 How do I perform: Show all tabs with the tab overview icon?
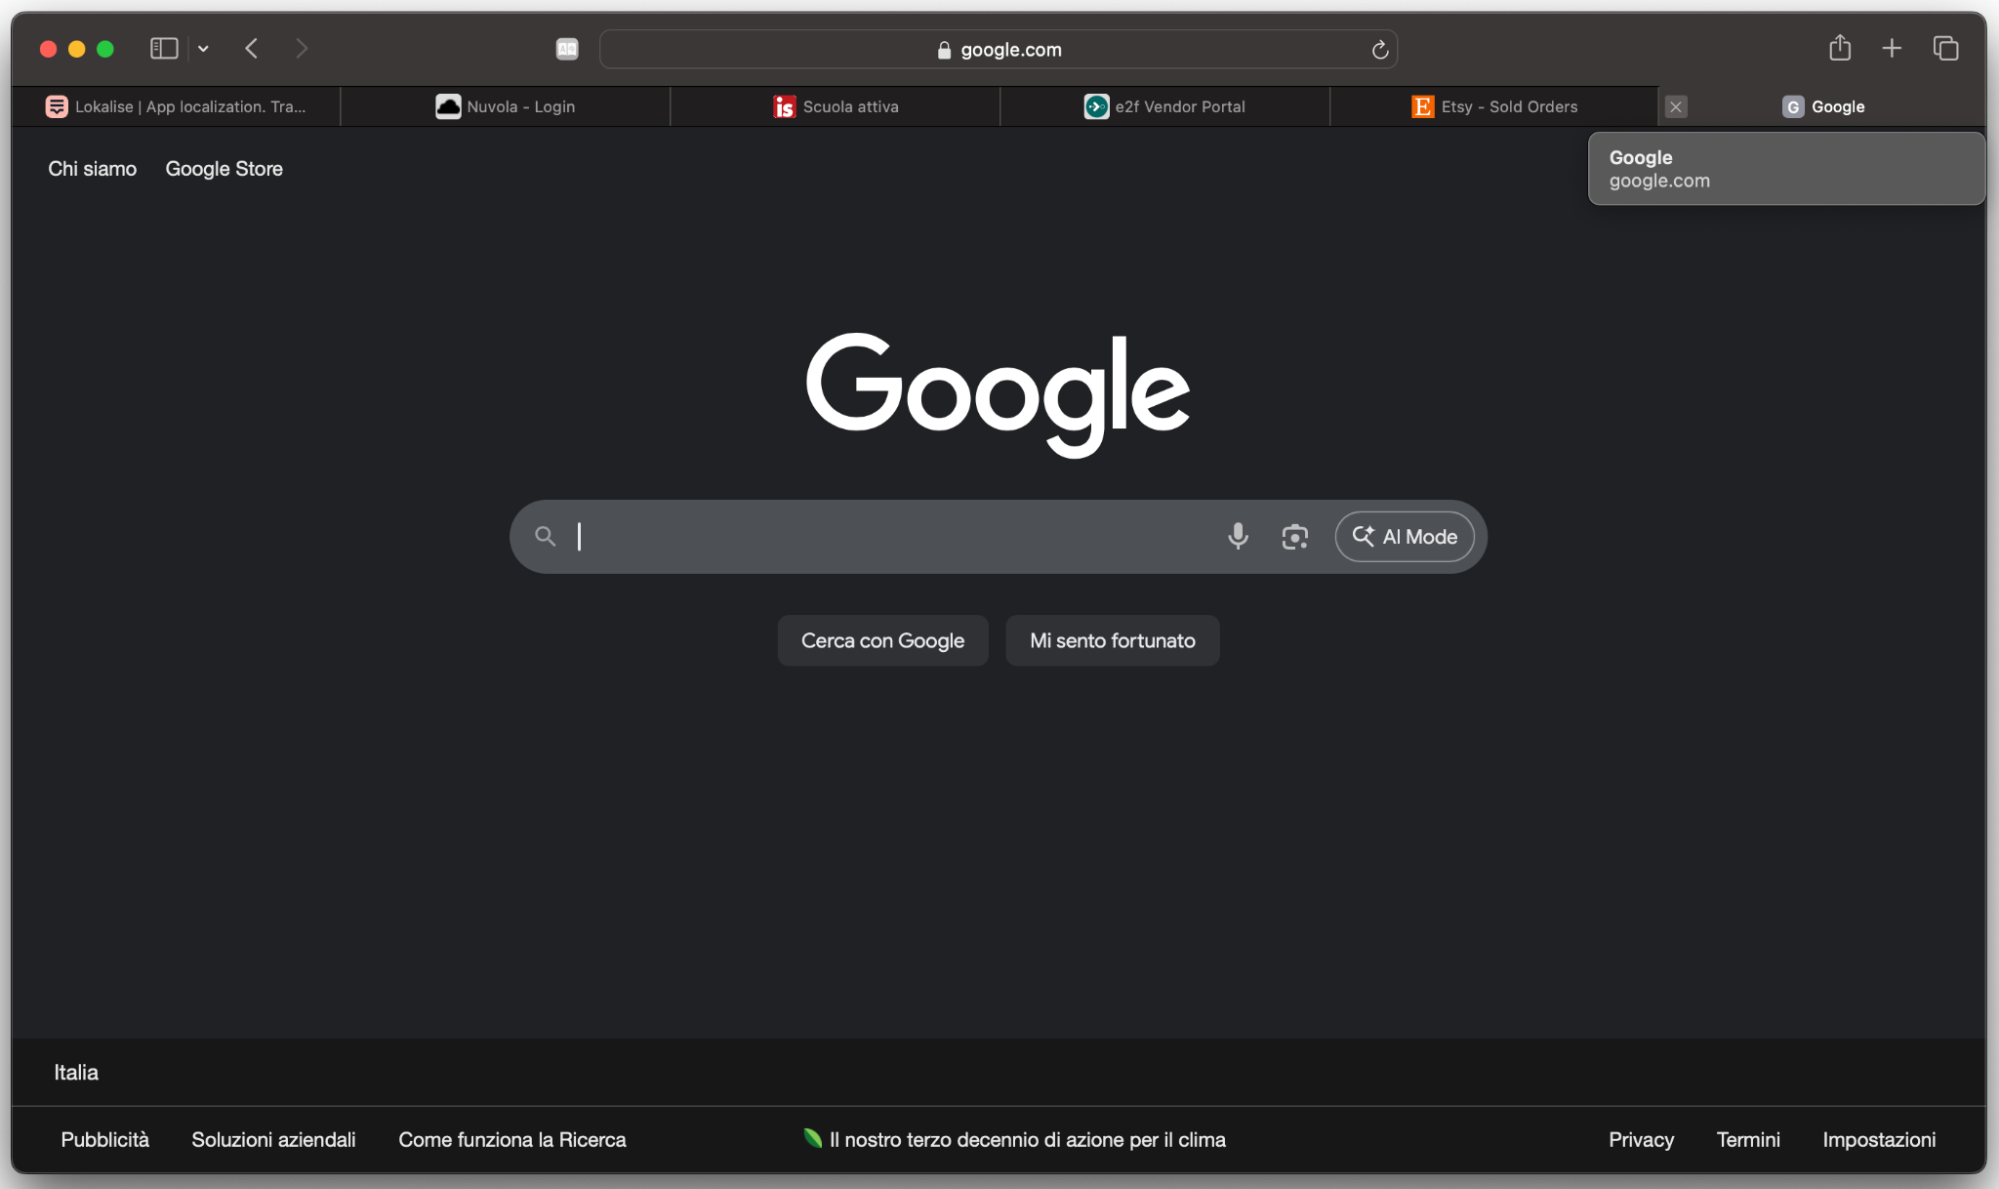coord(1946,48)
